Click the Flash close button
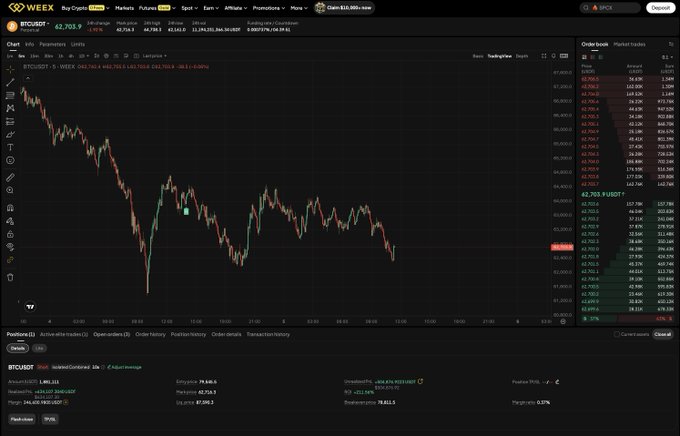Image resolution: width=680 pixels, height=436 pixels. click(22, 419)
